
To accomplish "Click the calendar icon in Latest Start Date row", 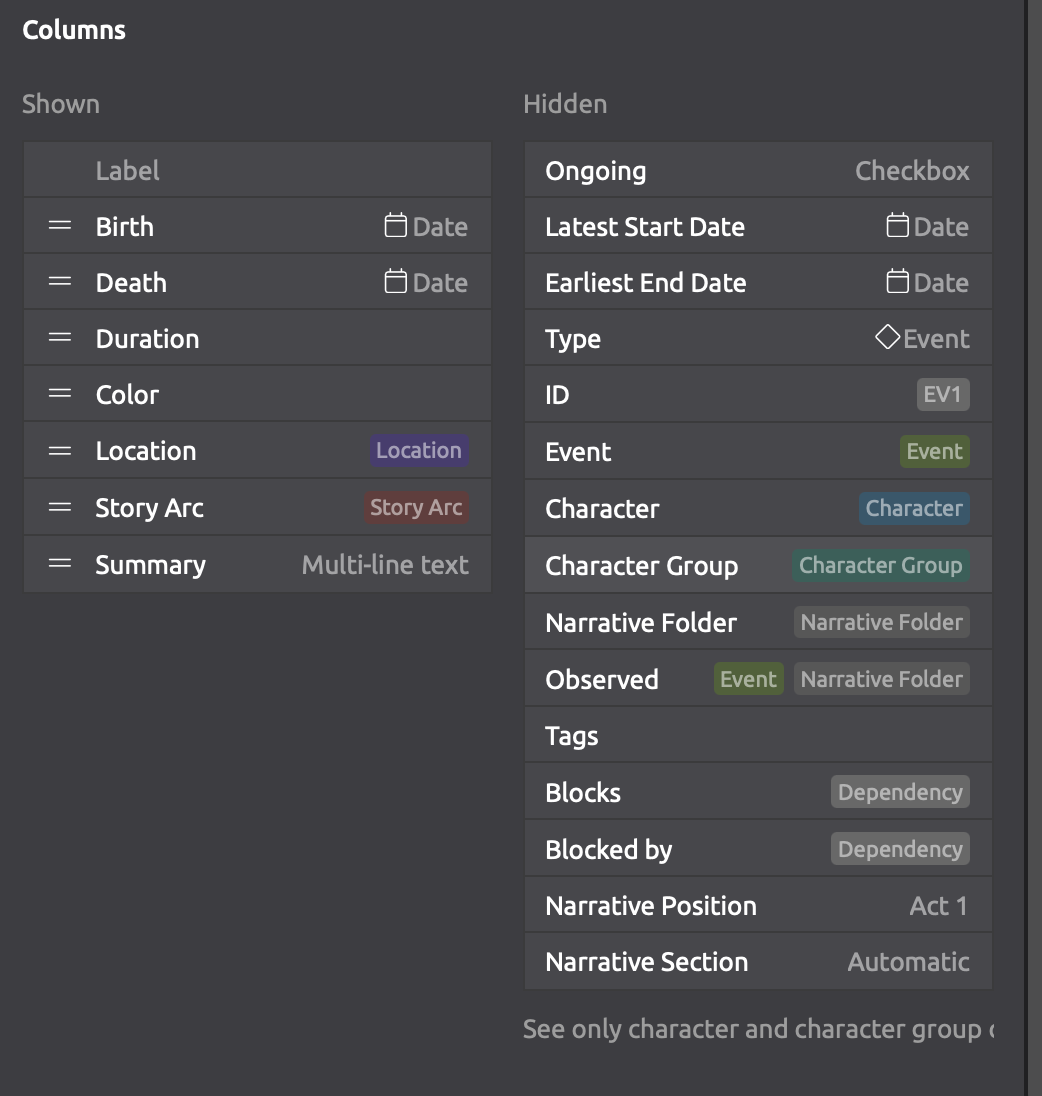I will tap(898, 226).
